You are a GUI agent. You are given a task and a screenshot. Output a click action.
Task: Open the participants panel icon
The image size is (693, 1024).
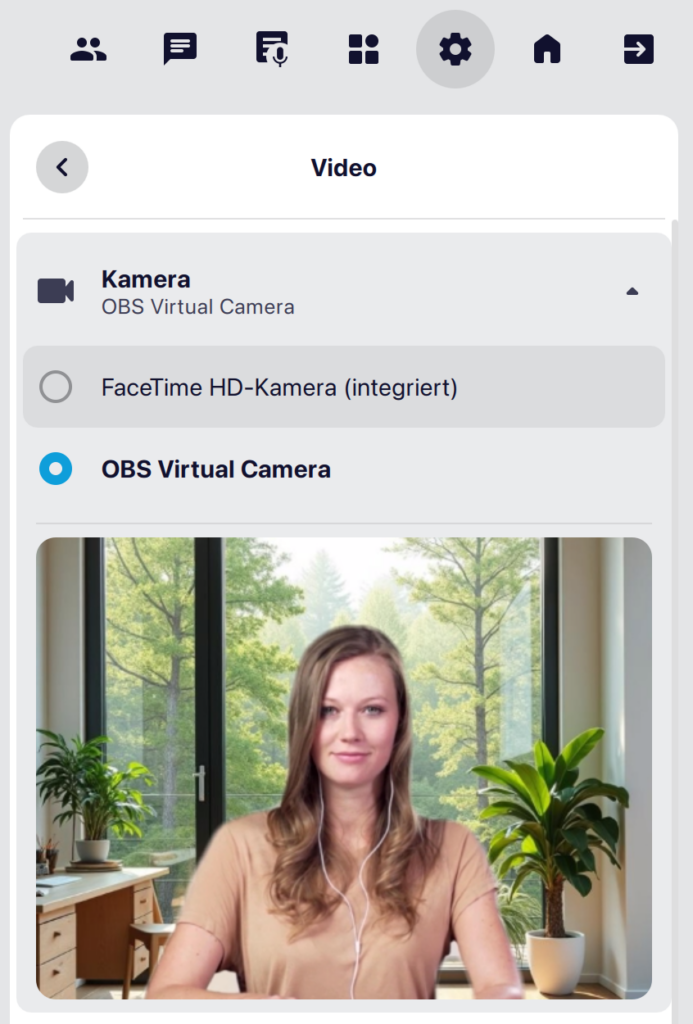point(88,49)
